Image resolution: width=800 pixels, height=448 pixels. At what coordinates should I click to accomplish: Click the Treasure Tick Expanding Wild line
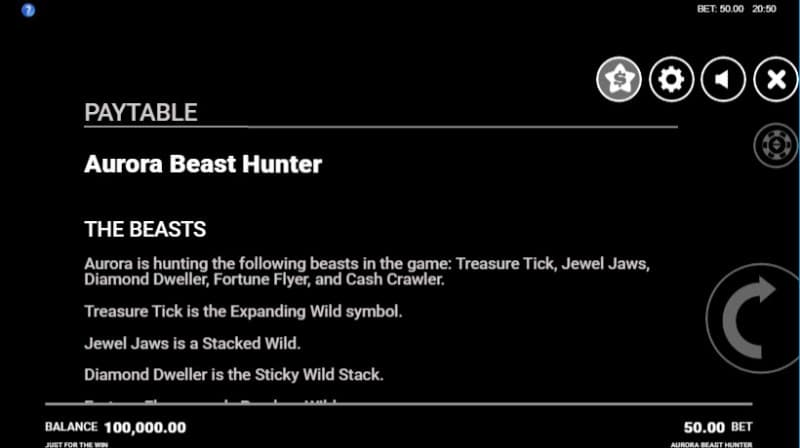point(243,311)
